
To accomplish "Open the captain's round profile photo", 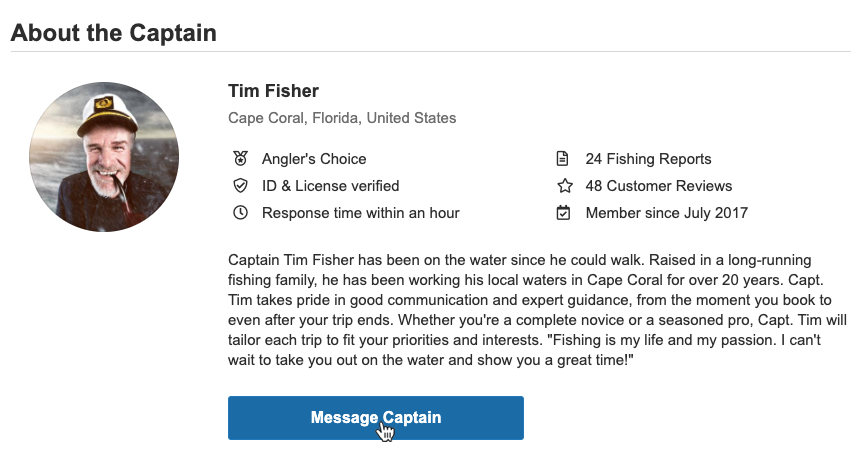I will [104, 157].
